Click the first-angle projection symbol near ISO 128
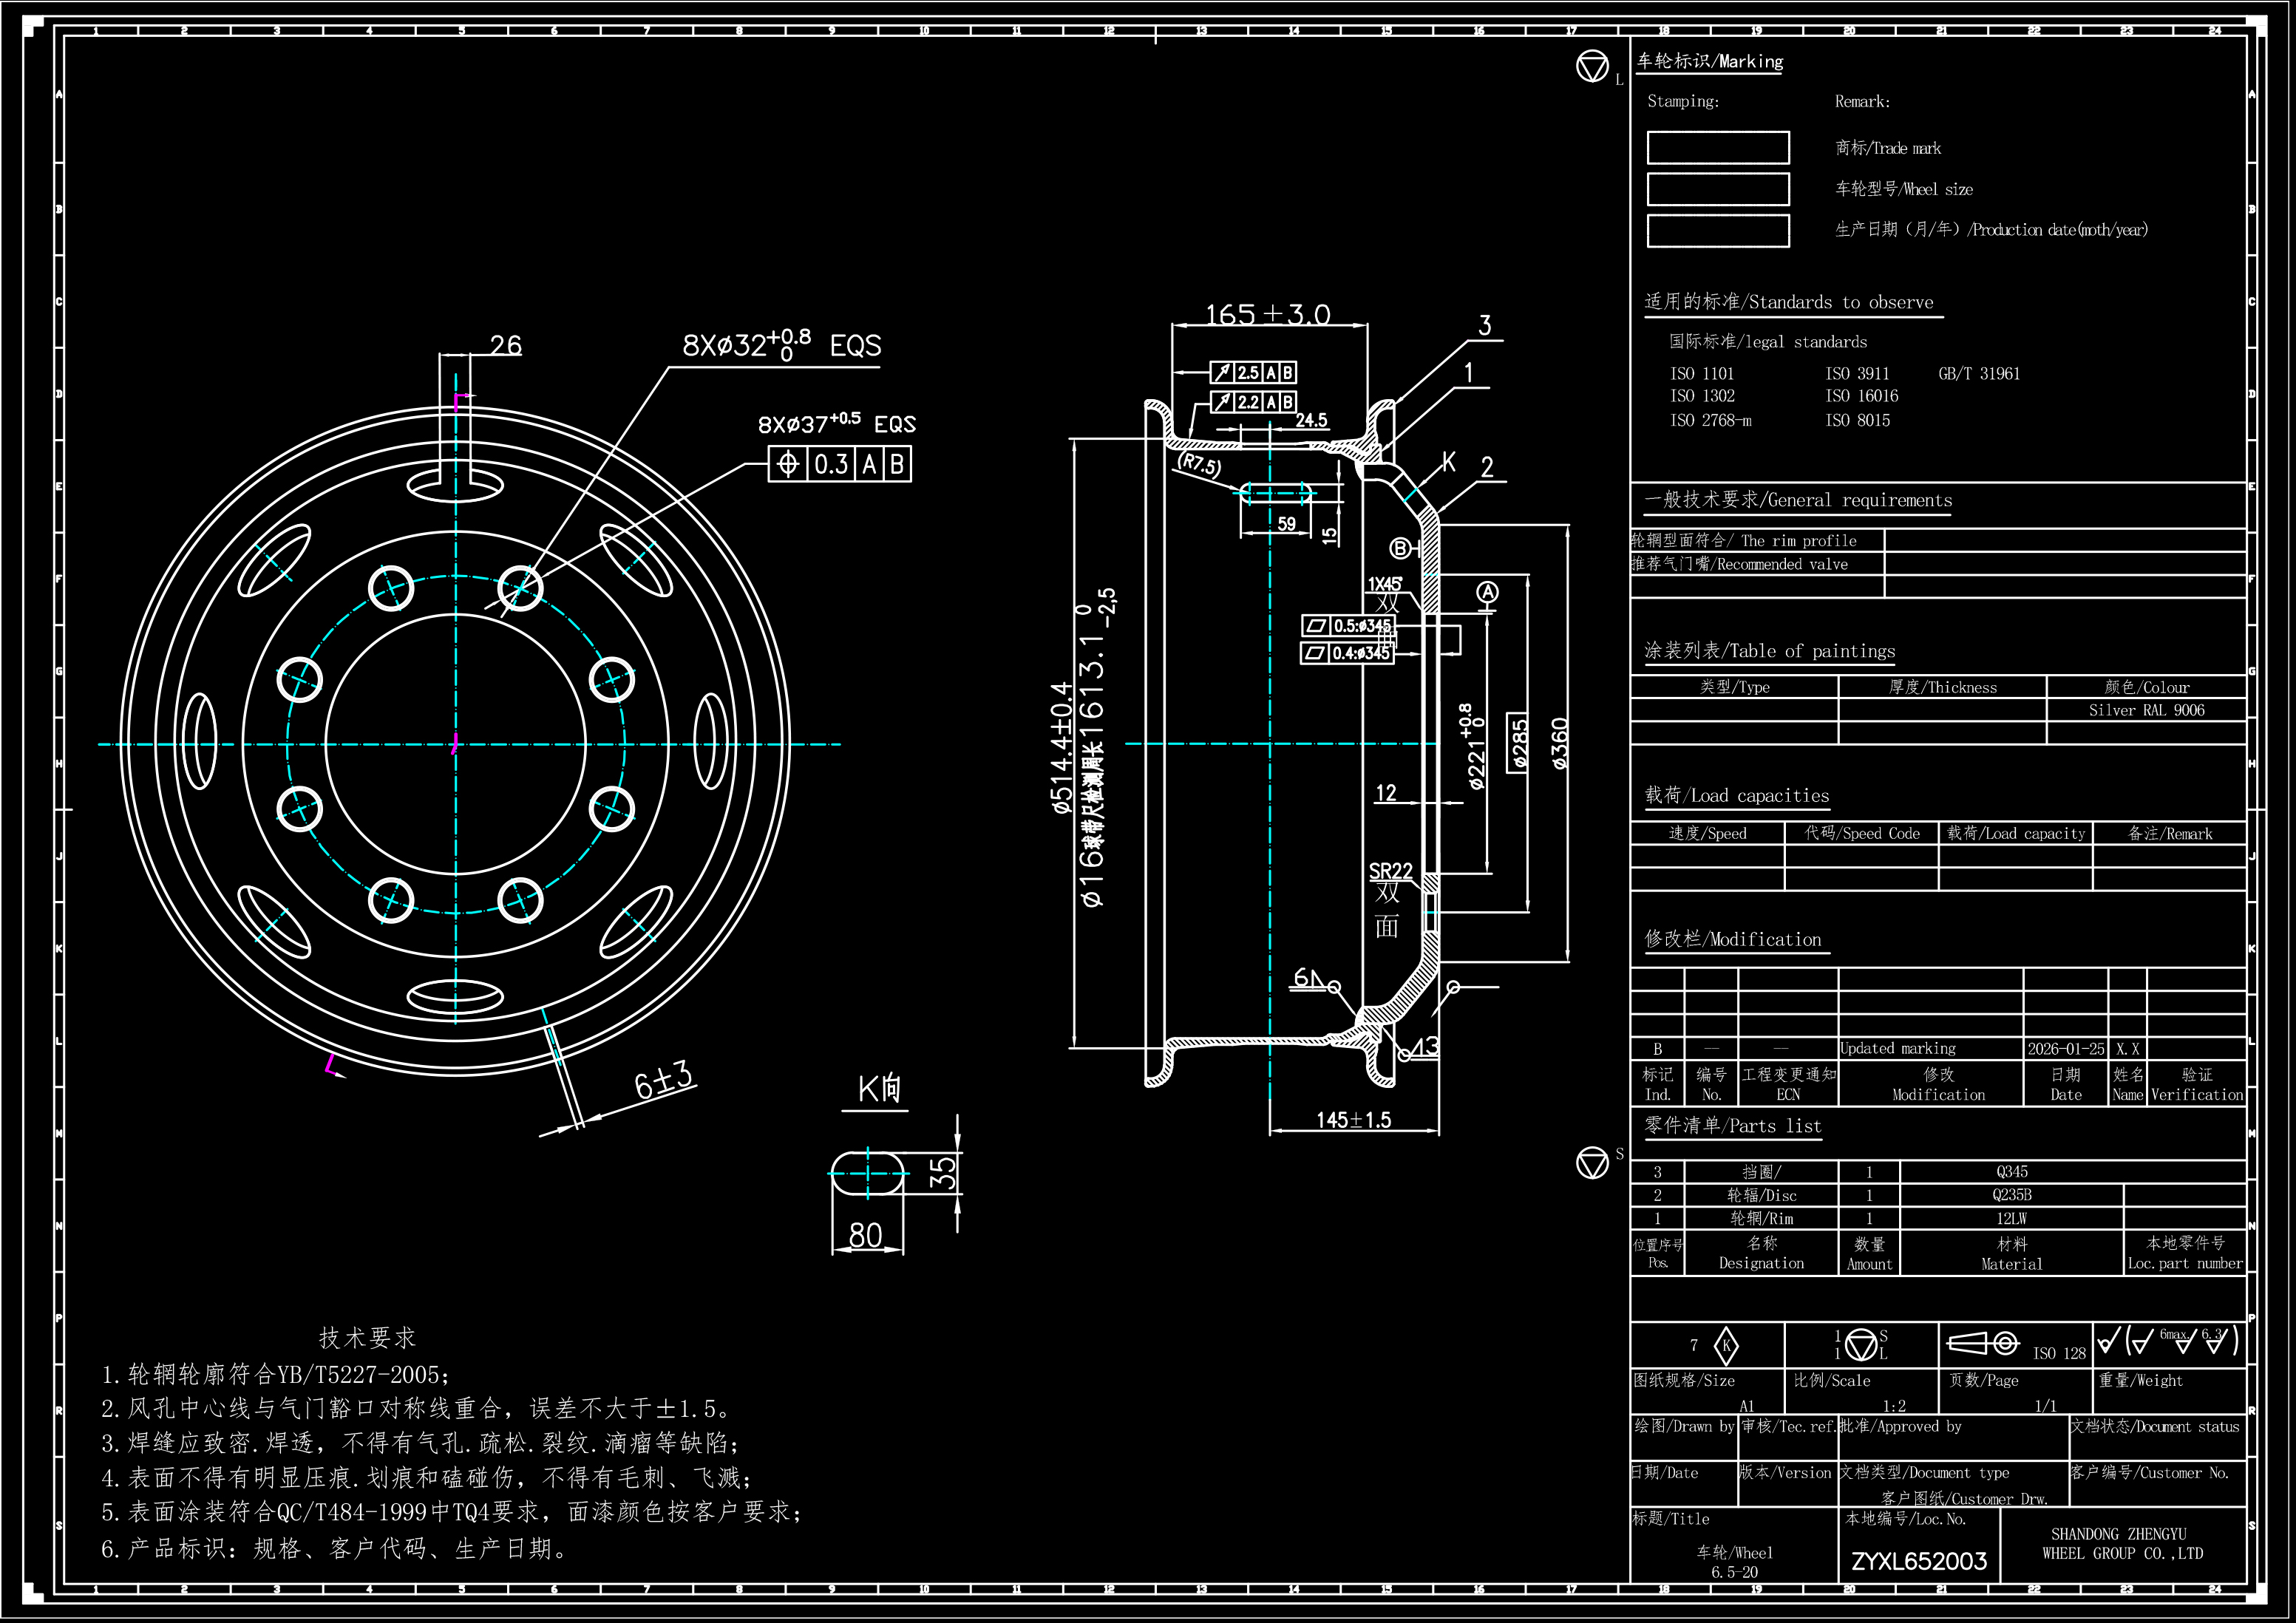 pos(1984,1343)
